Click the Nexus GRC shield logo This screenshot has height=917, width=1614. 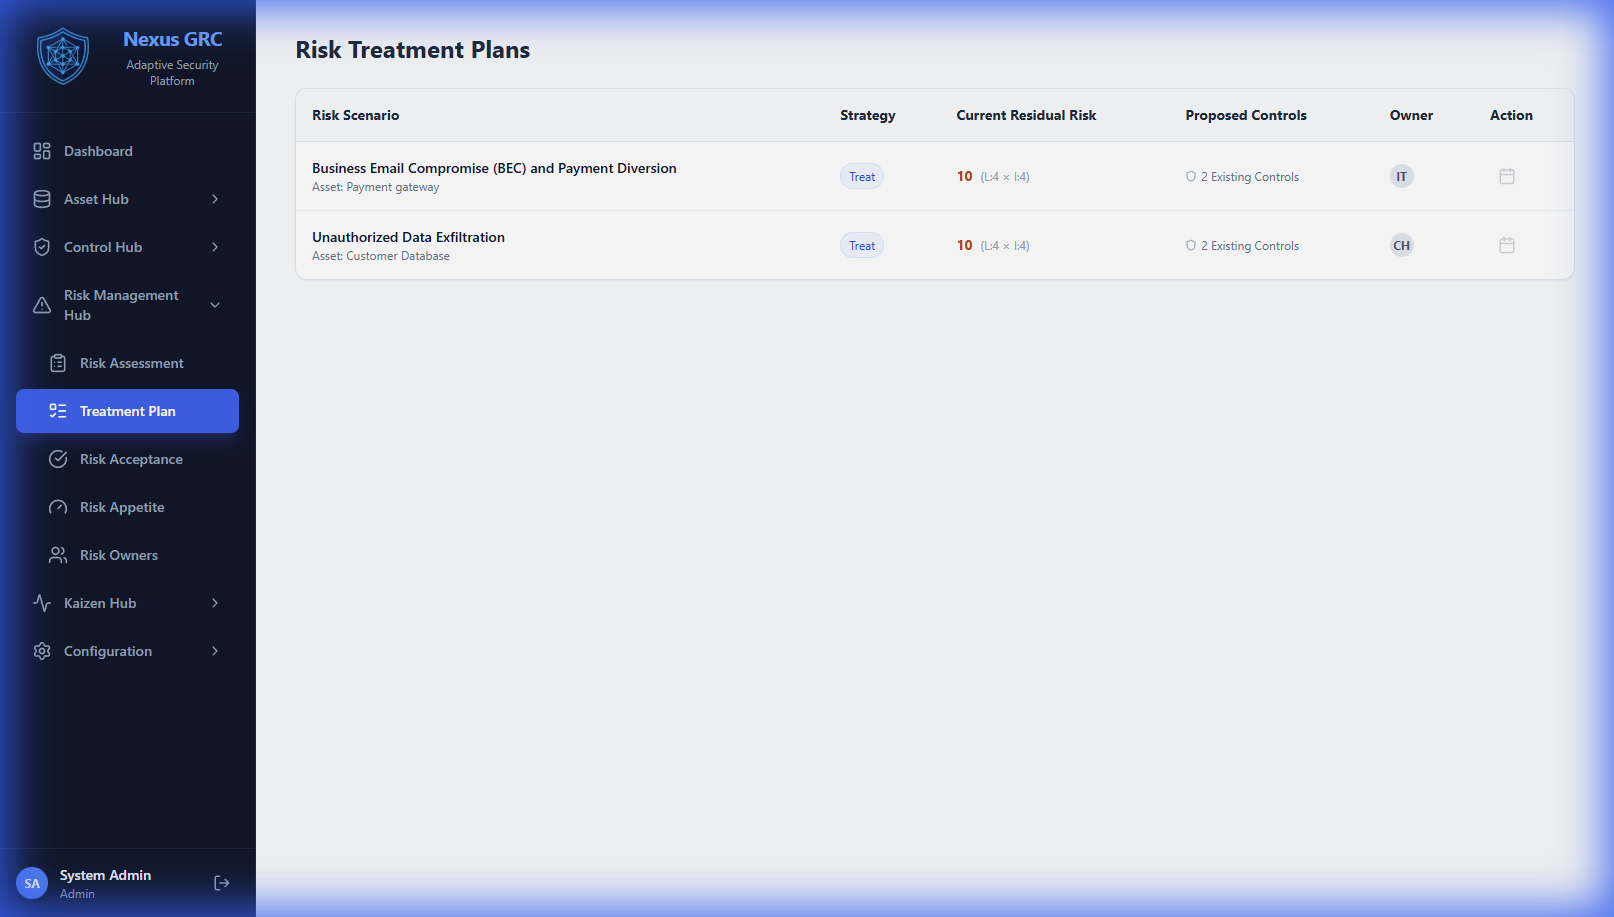pyautogui.click(x=63, y=56)
